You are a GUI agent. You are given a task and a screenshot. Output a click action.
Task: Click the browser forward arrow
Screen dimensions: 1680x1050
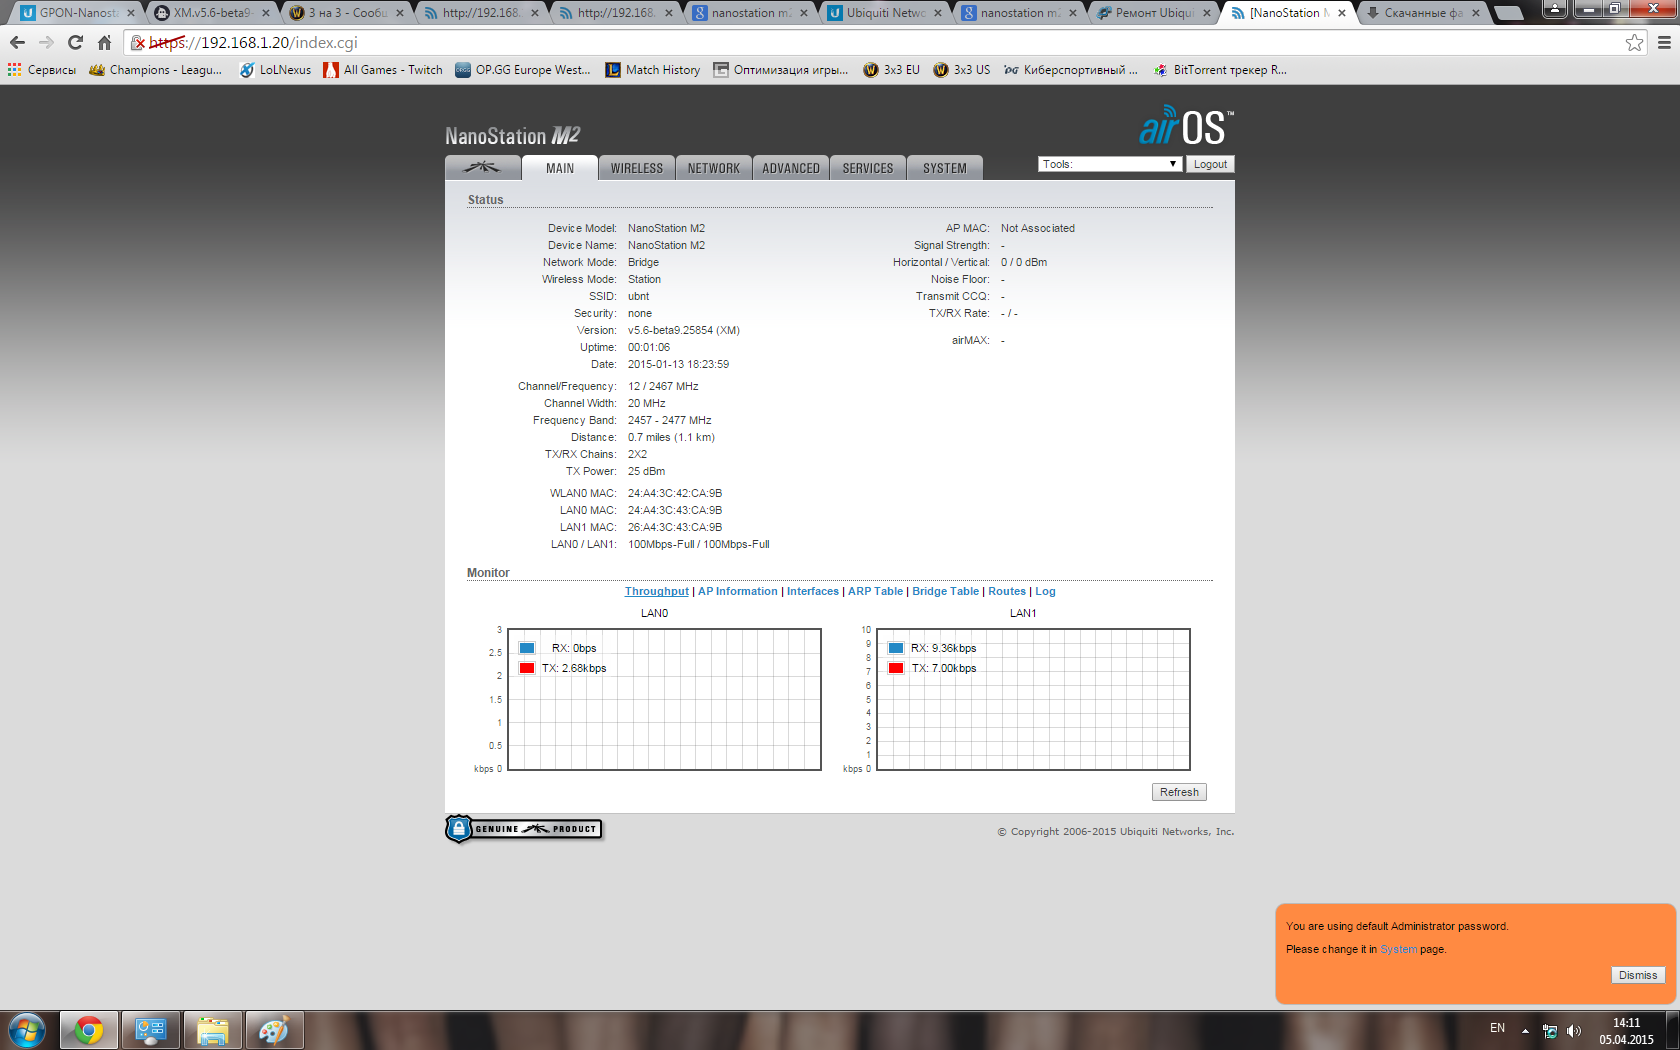tap(46, 42)
